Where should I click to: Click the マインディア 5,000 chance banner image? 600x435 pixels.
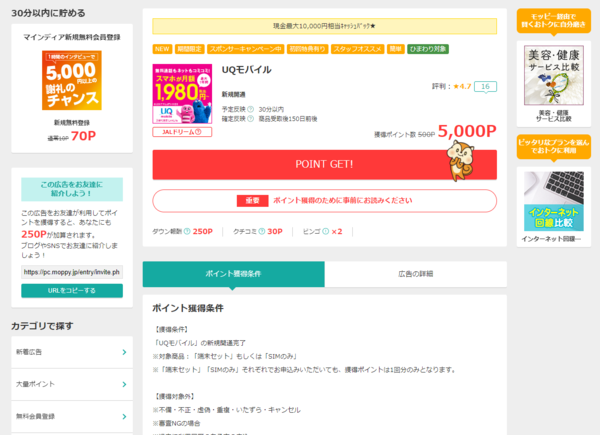coord(72,80)
